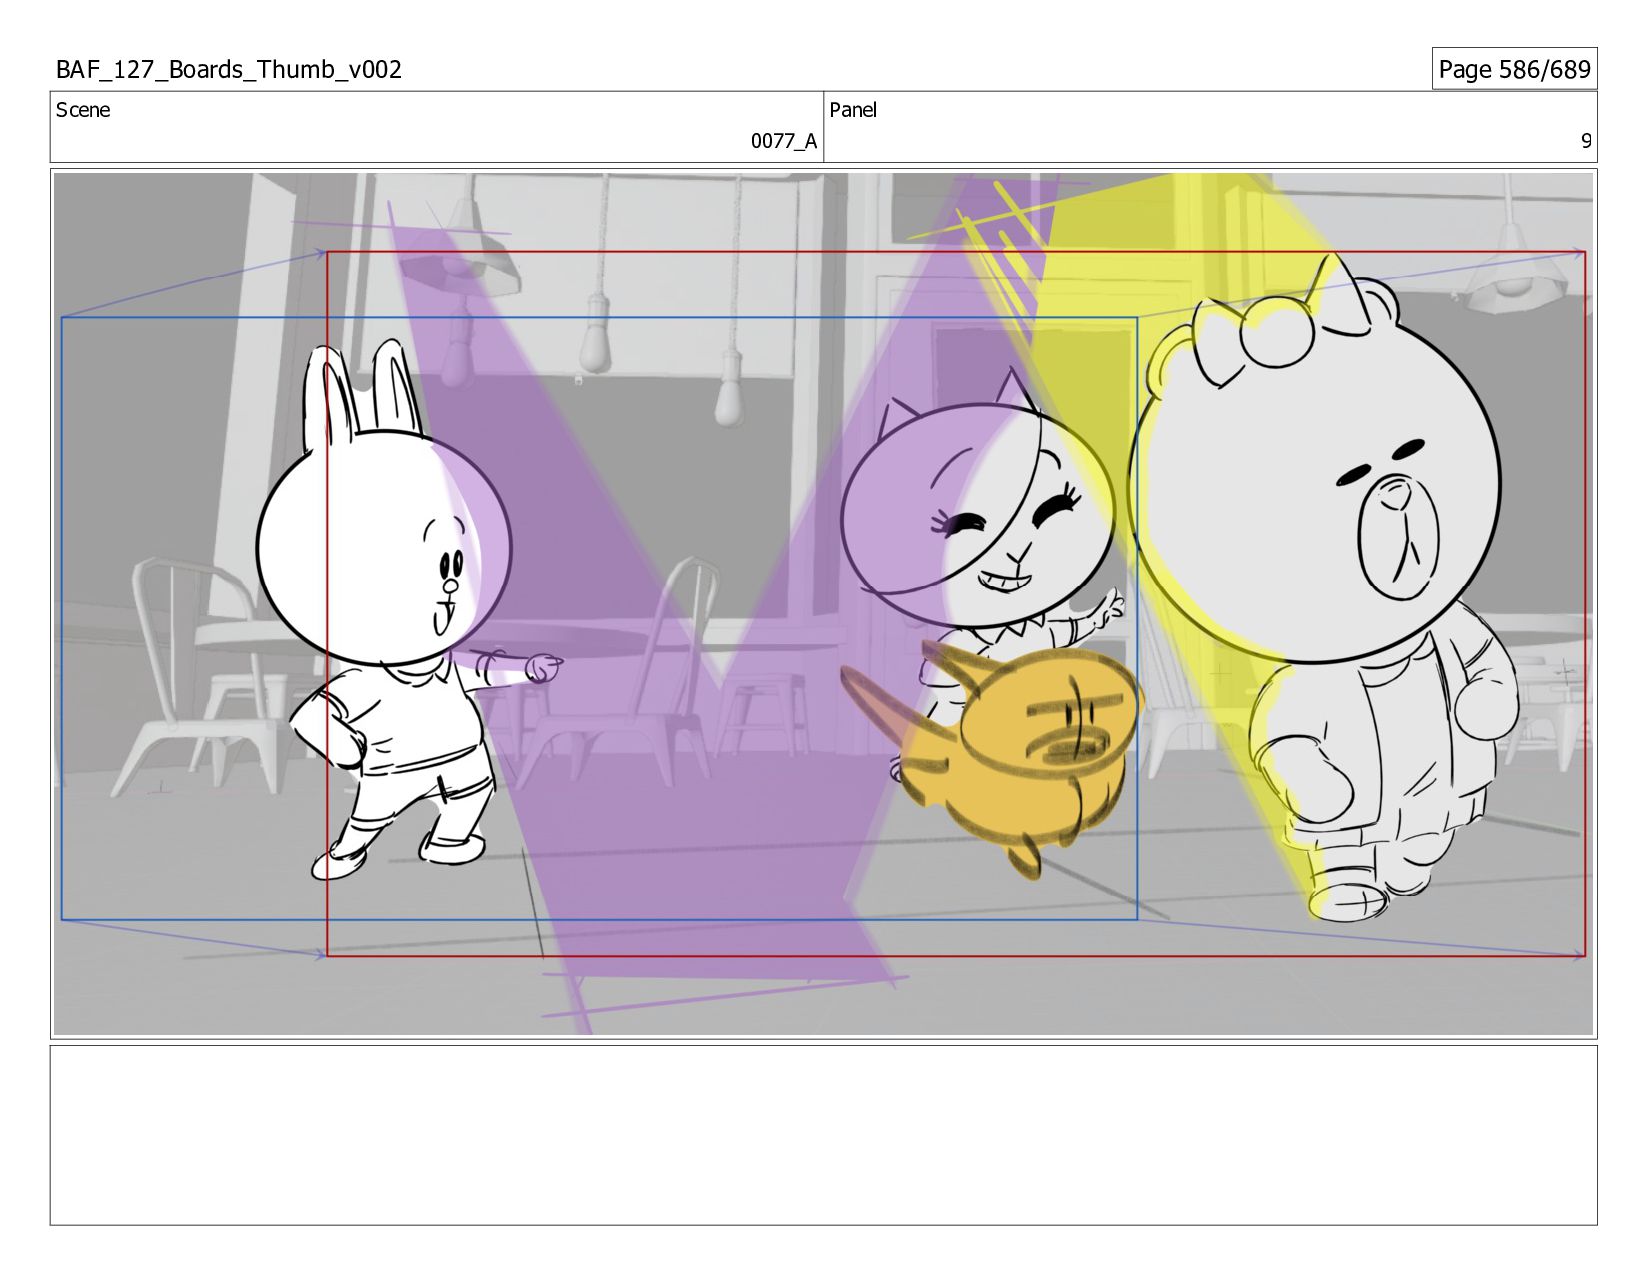This screenshot has width=1650, height=1275.
Task: Click the Page 586/689 indicator
Action: (1514, 69)
